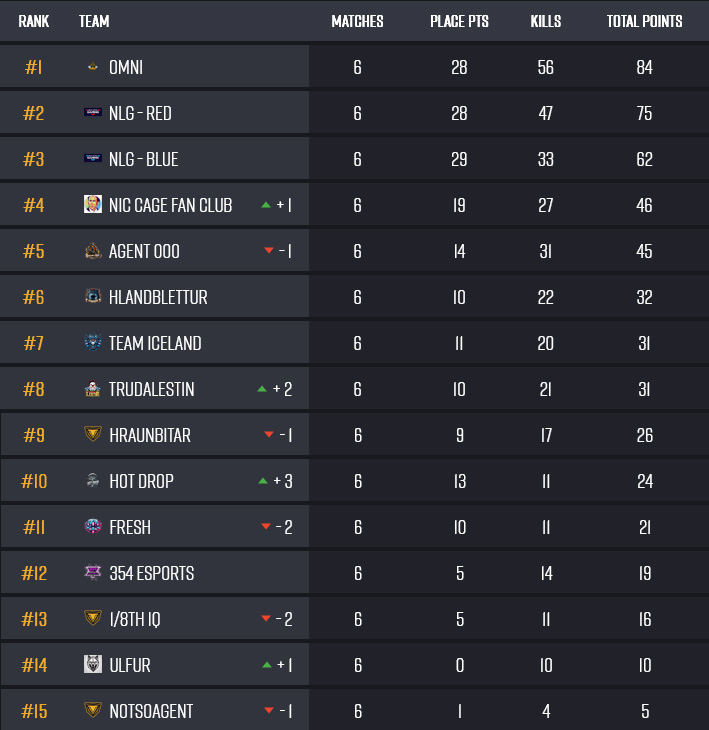Sort by the Matches column header
Viewport: 709px width, 730px height.
(357, 21)
